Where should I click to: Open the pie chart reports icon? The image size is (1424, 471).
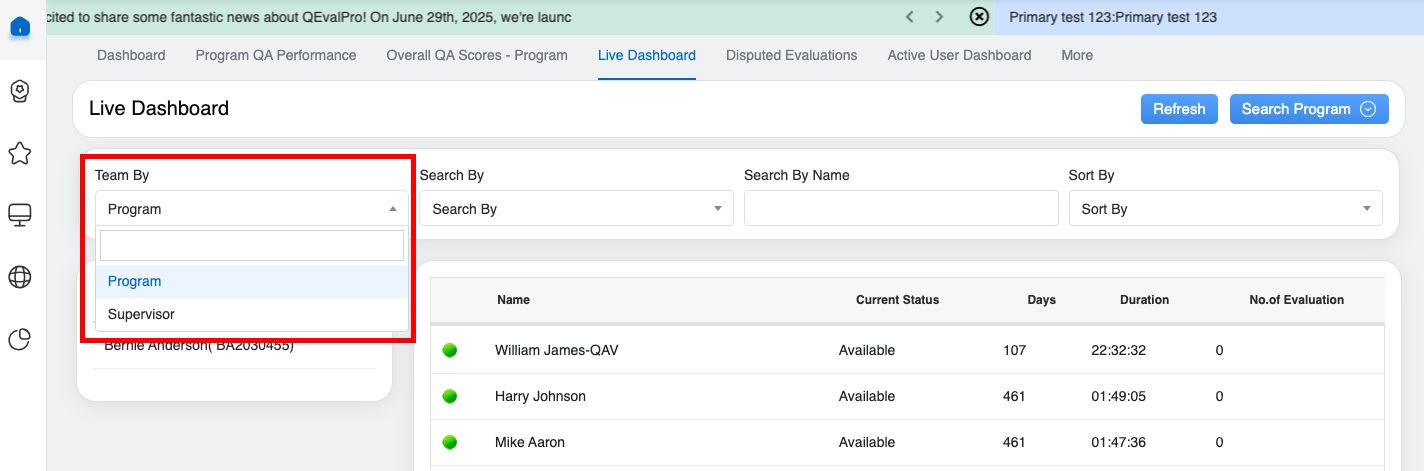(x=20, y=340)
